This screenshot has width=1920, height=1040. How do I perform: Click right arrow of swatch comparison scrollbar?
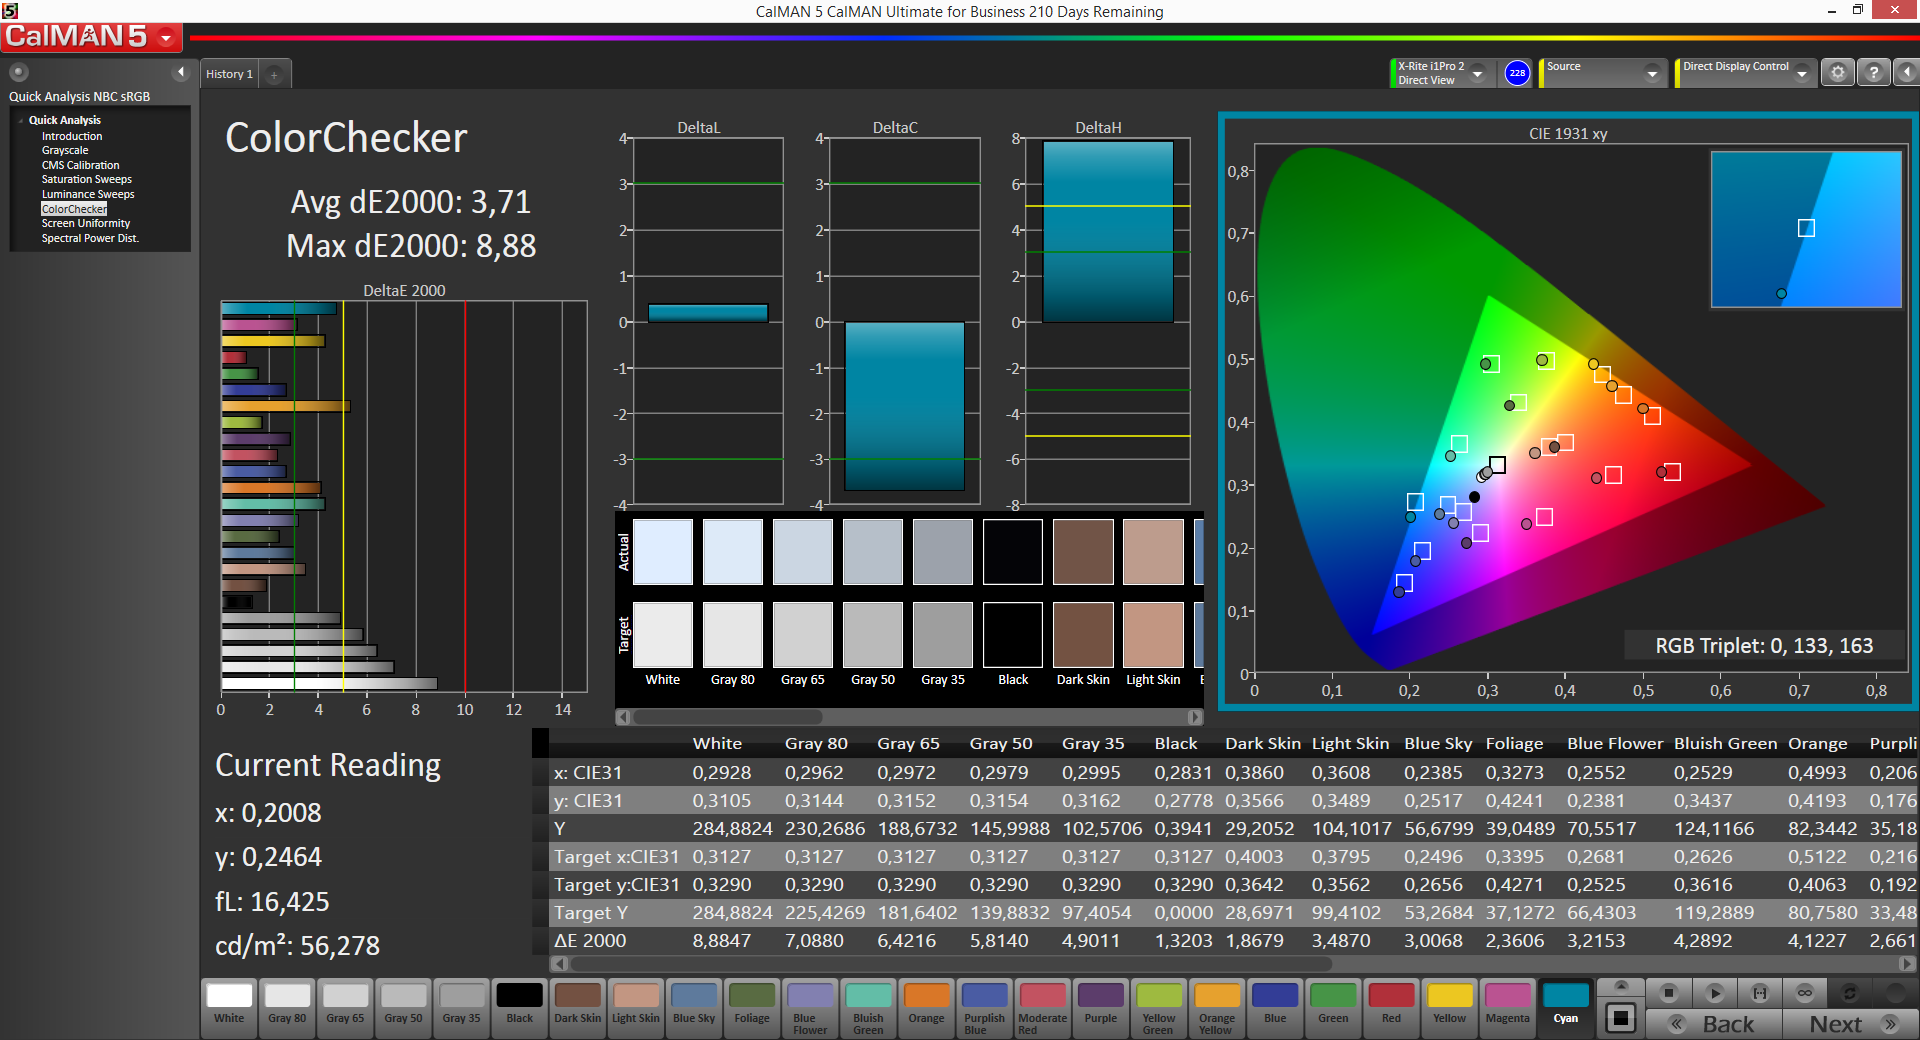[1195, 717]
